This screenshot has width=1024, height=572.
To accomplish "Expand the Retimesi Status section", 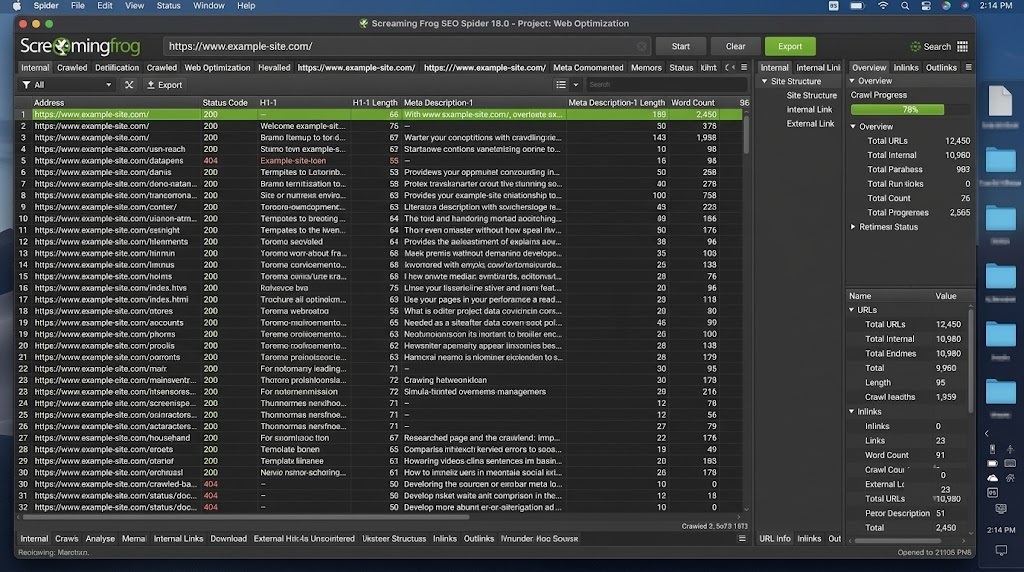I will click(853, 227).
